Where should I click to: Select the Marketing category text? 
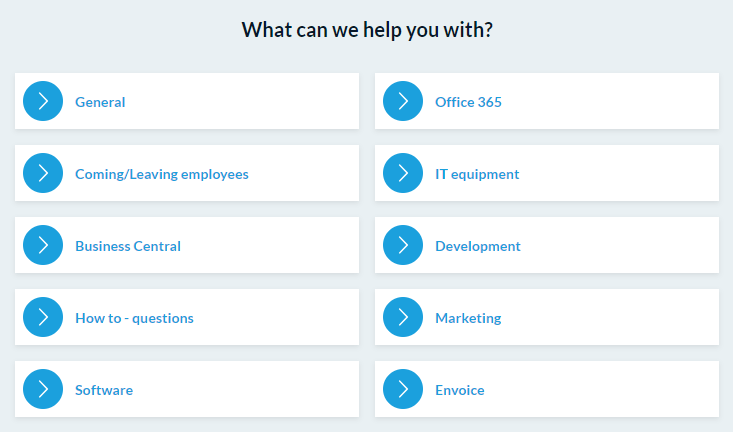(468, 318)
